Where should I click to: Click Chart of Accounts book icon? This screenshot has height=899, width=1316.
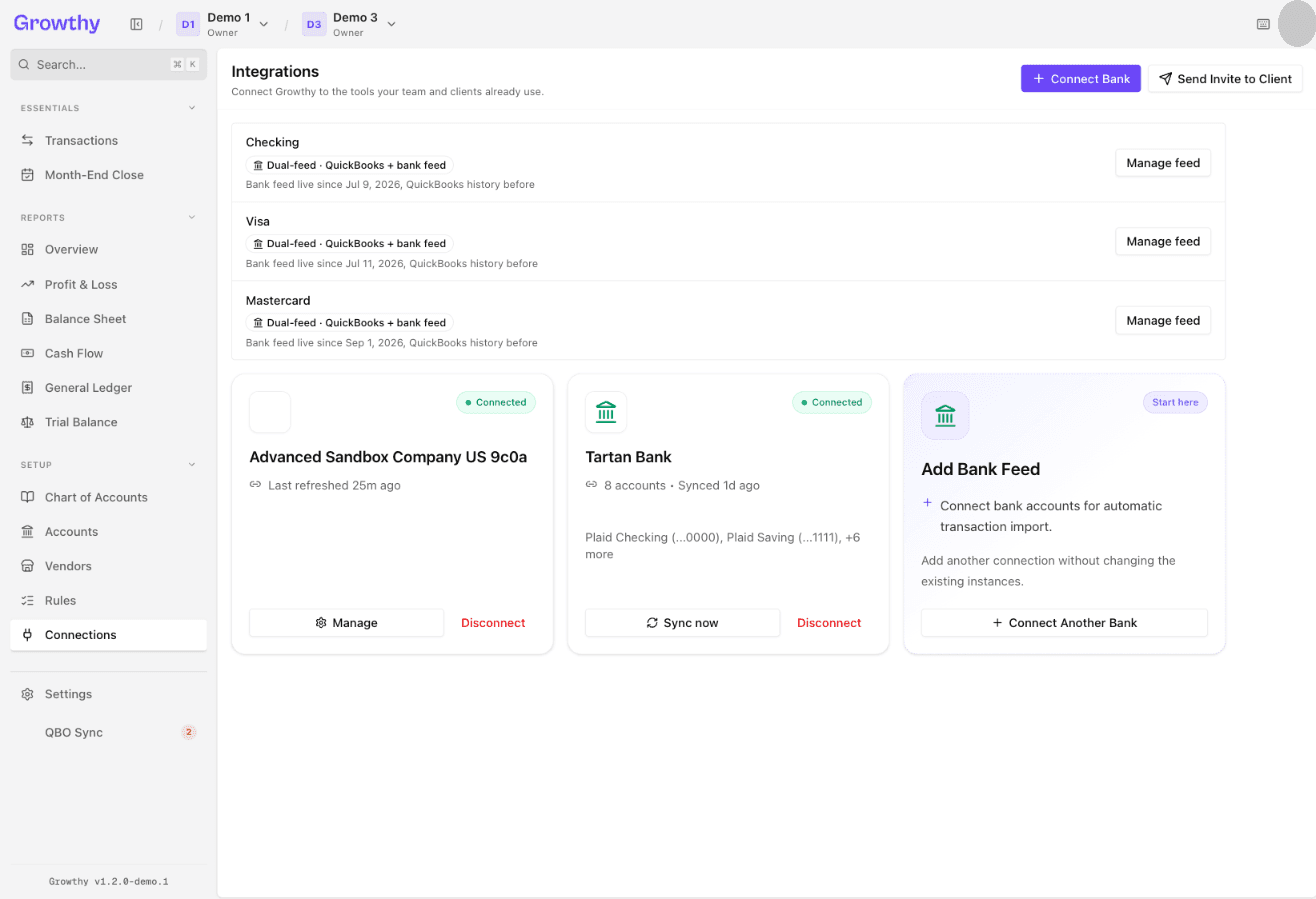tap(28, 498)
